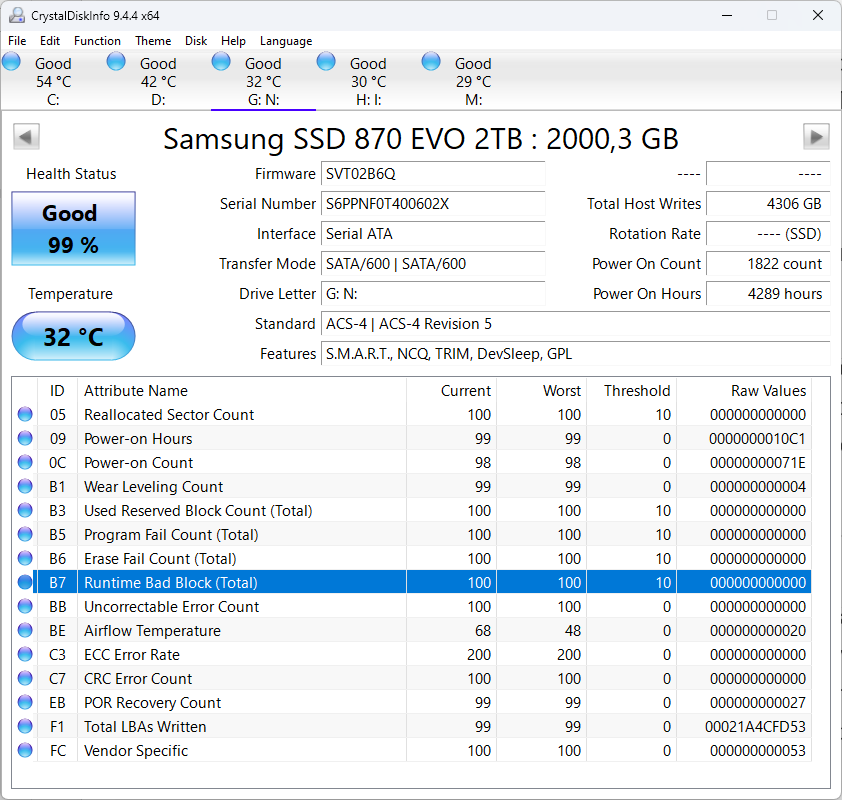Viewport: 842px width, 800px height.
Task: Click the Worst column header
Action: point(541,391)
